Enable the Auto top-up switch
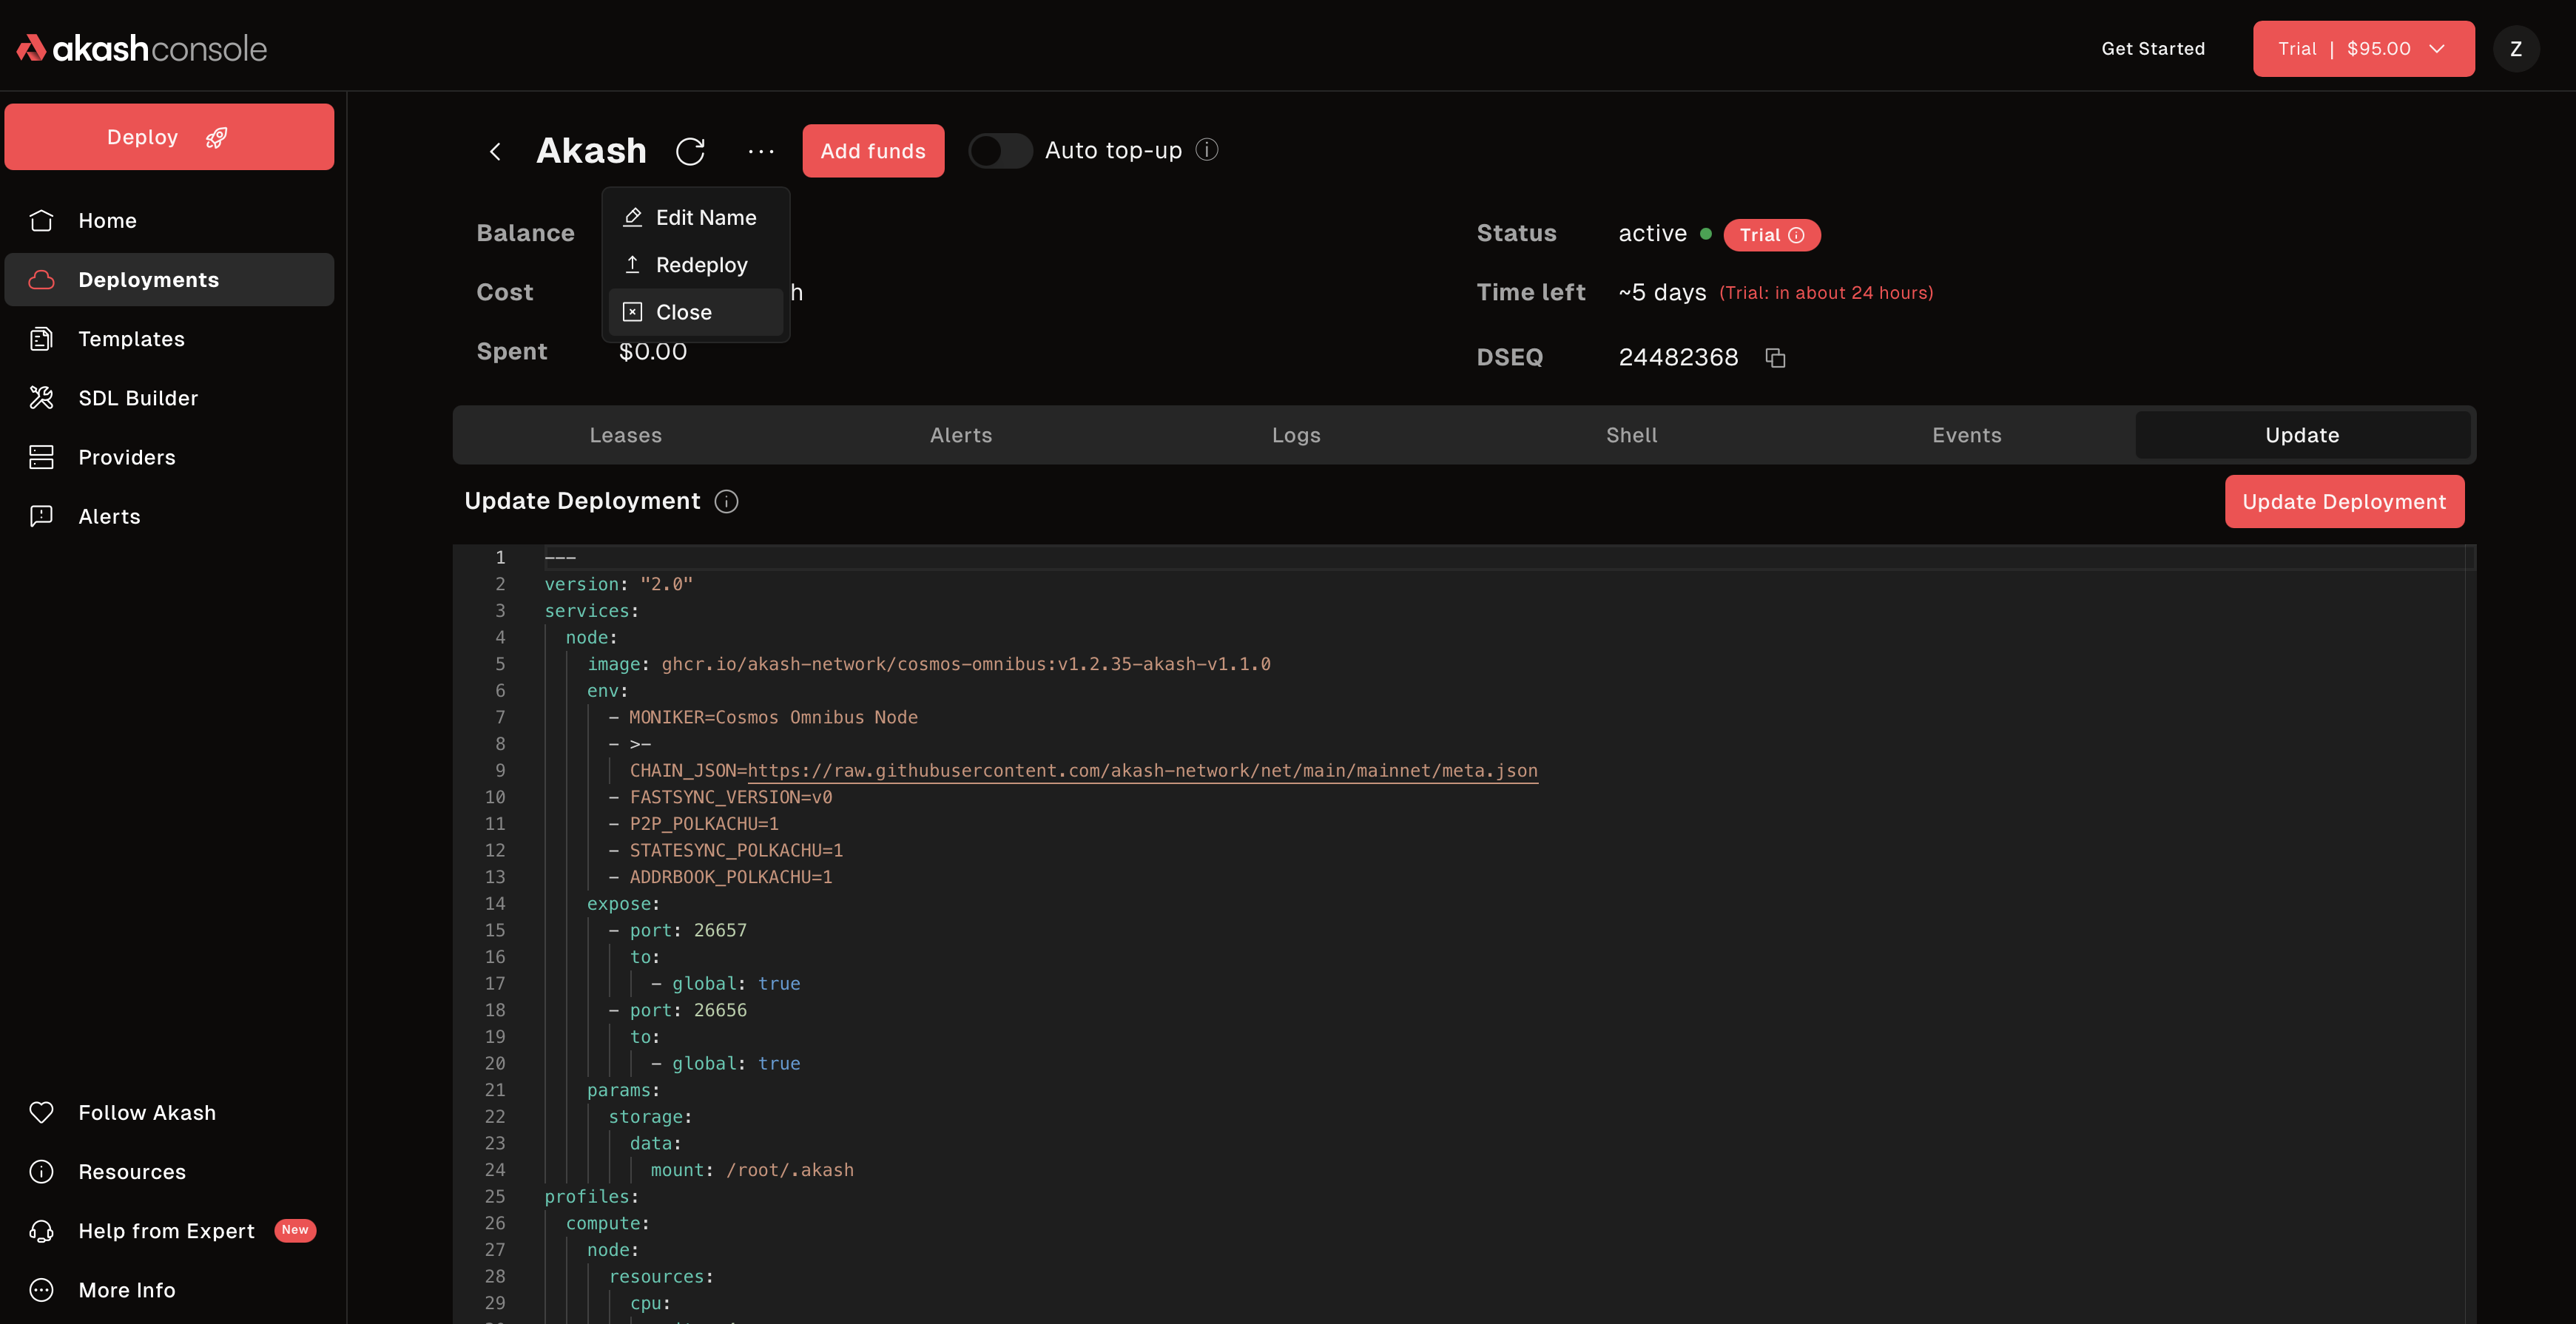The image size is (2576, 1324). (1000, 151)
